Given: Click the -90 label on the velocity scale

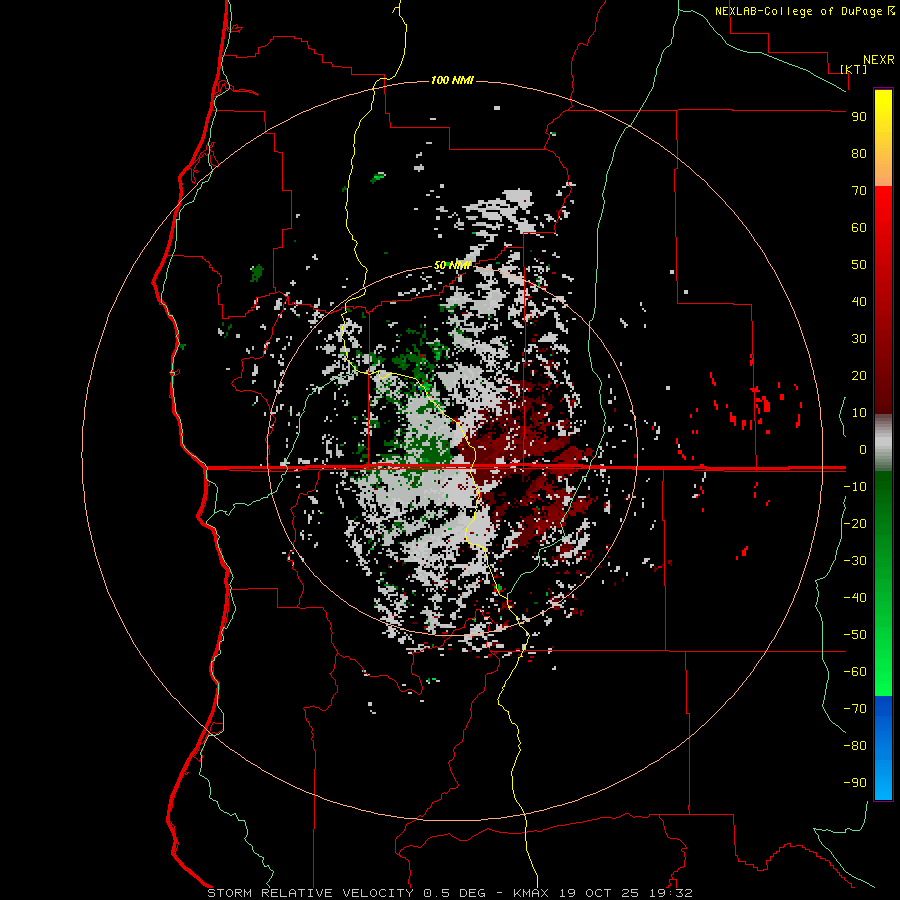Looking at the screenshot, I should click(855, 783).
